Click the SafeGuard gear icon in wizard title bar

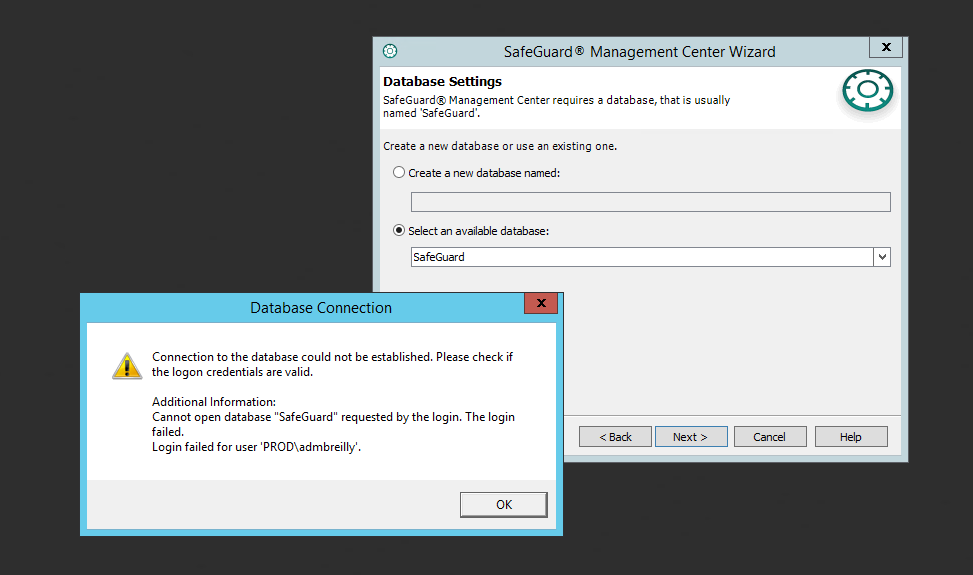(x=390, y=51)
